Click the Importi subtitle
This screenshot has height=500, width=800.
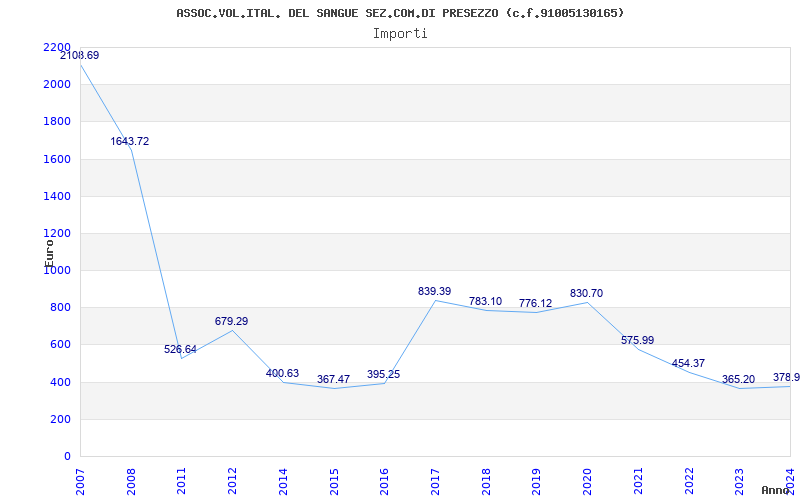[400, 34]
